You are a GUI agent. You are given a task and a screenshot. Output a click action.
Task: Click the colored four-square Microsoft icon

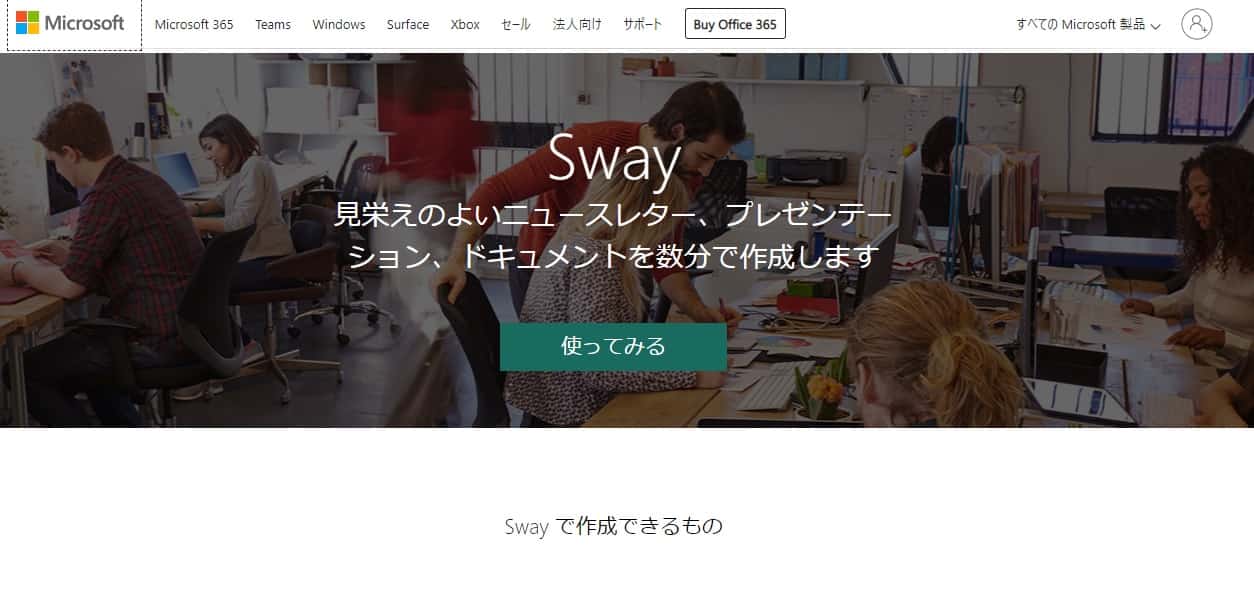click(27, 23)
